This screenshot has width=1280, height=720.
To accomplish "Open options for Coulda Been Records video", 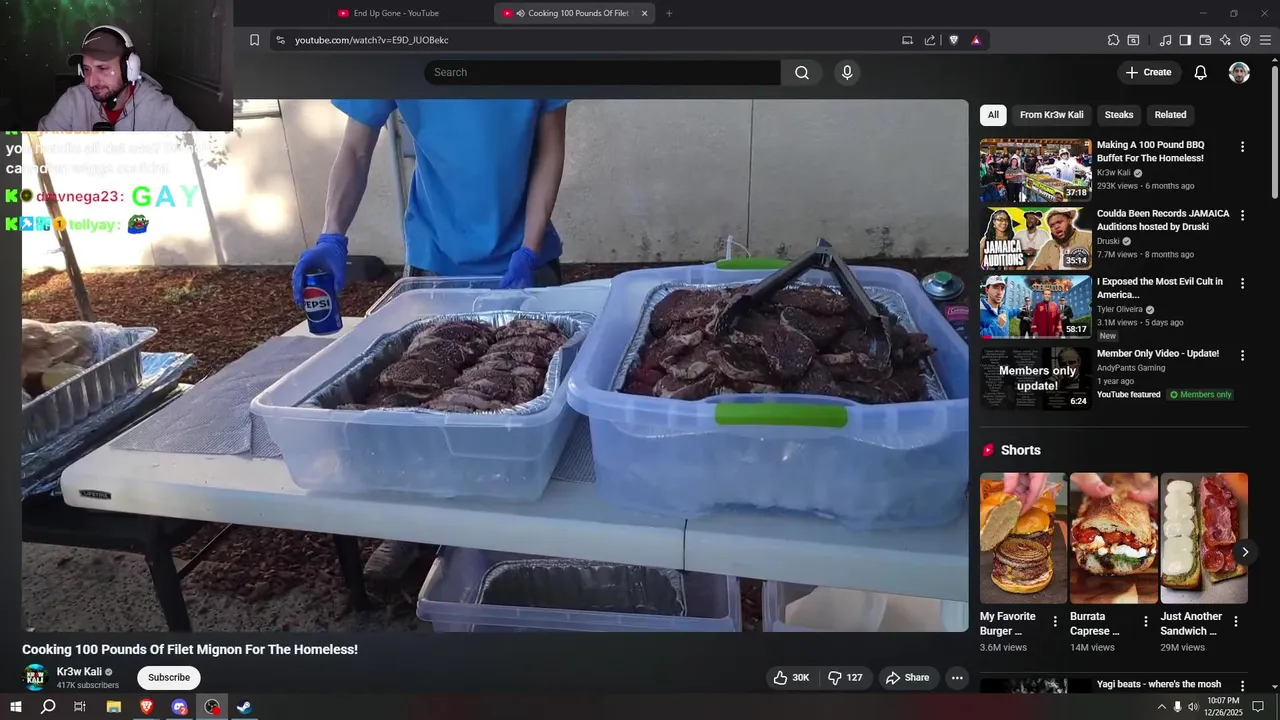I will 1242,215.
